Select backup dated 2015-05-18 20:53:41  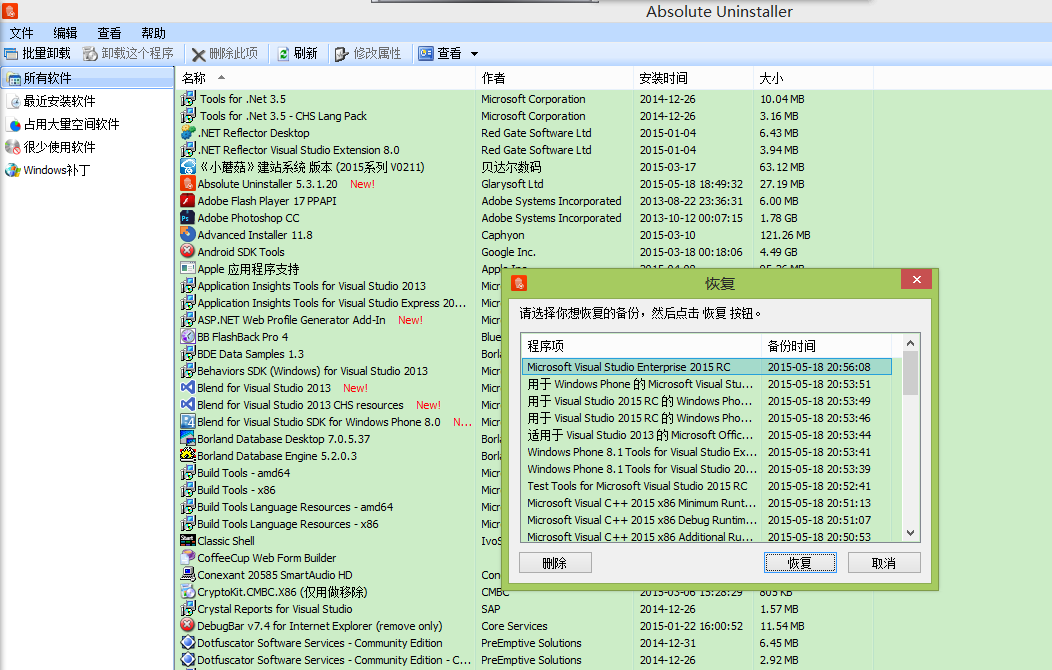pyautogui.click(x=707, y=452)
